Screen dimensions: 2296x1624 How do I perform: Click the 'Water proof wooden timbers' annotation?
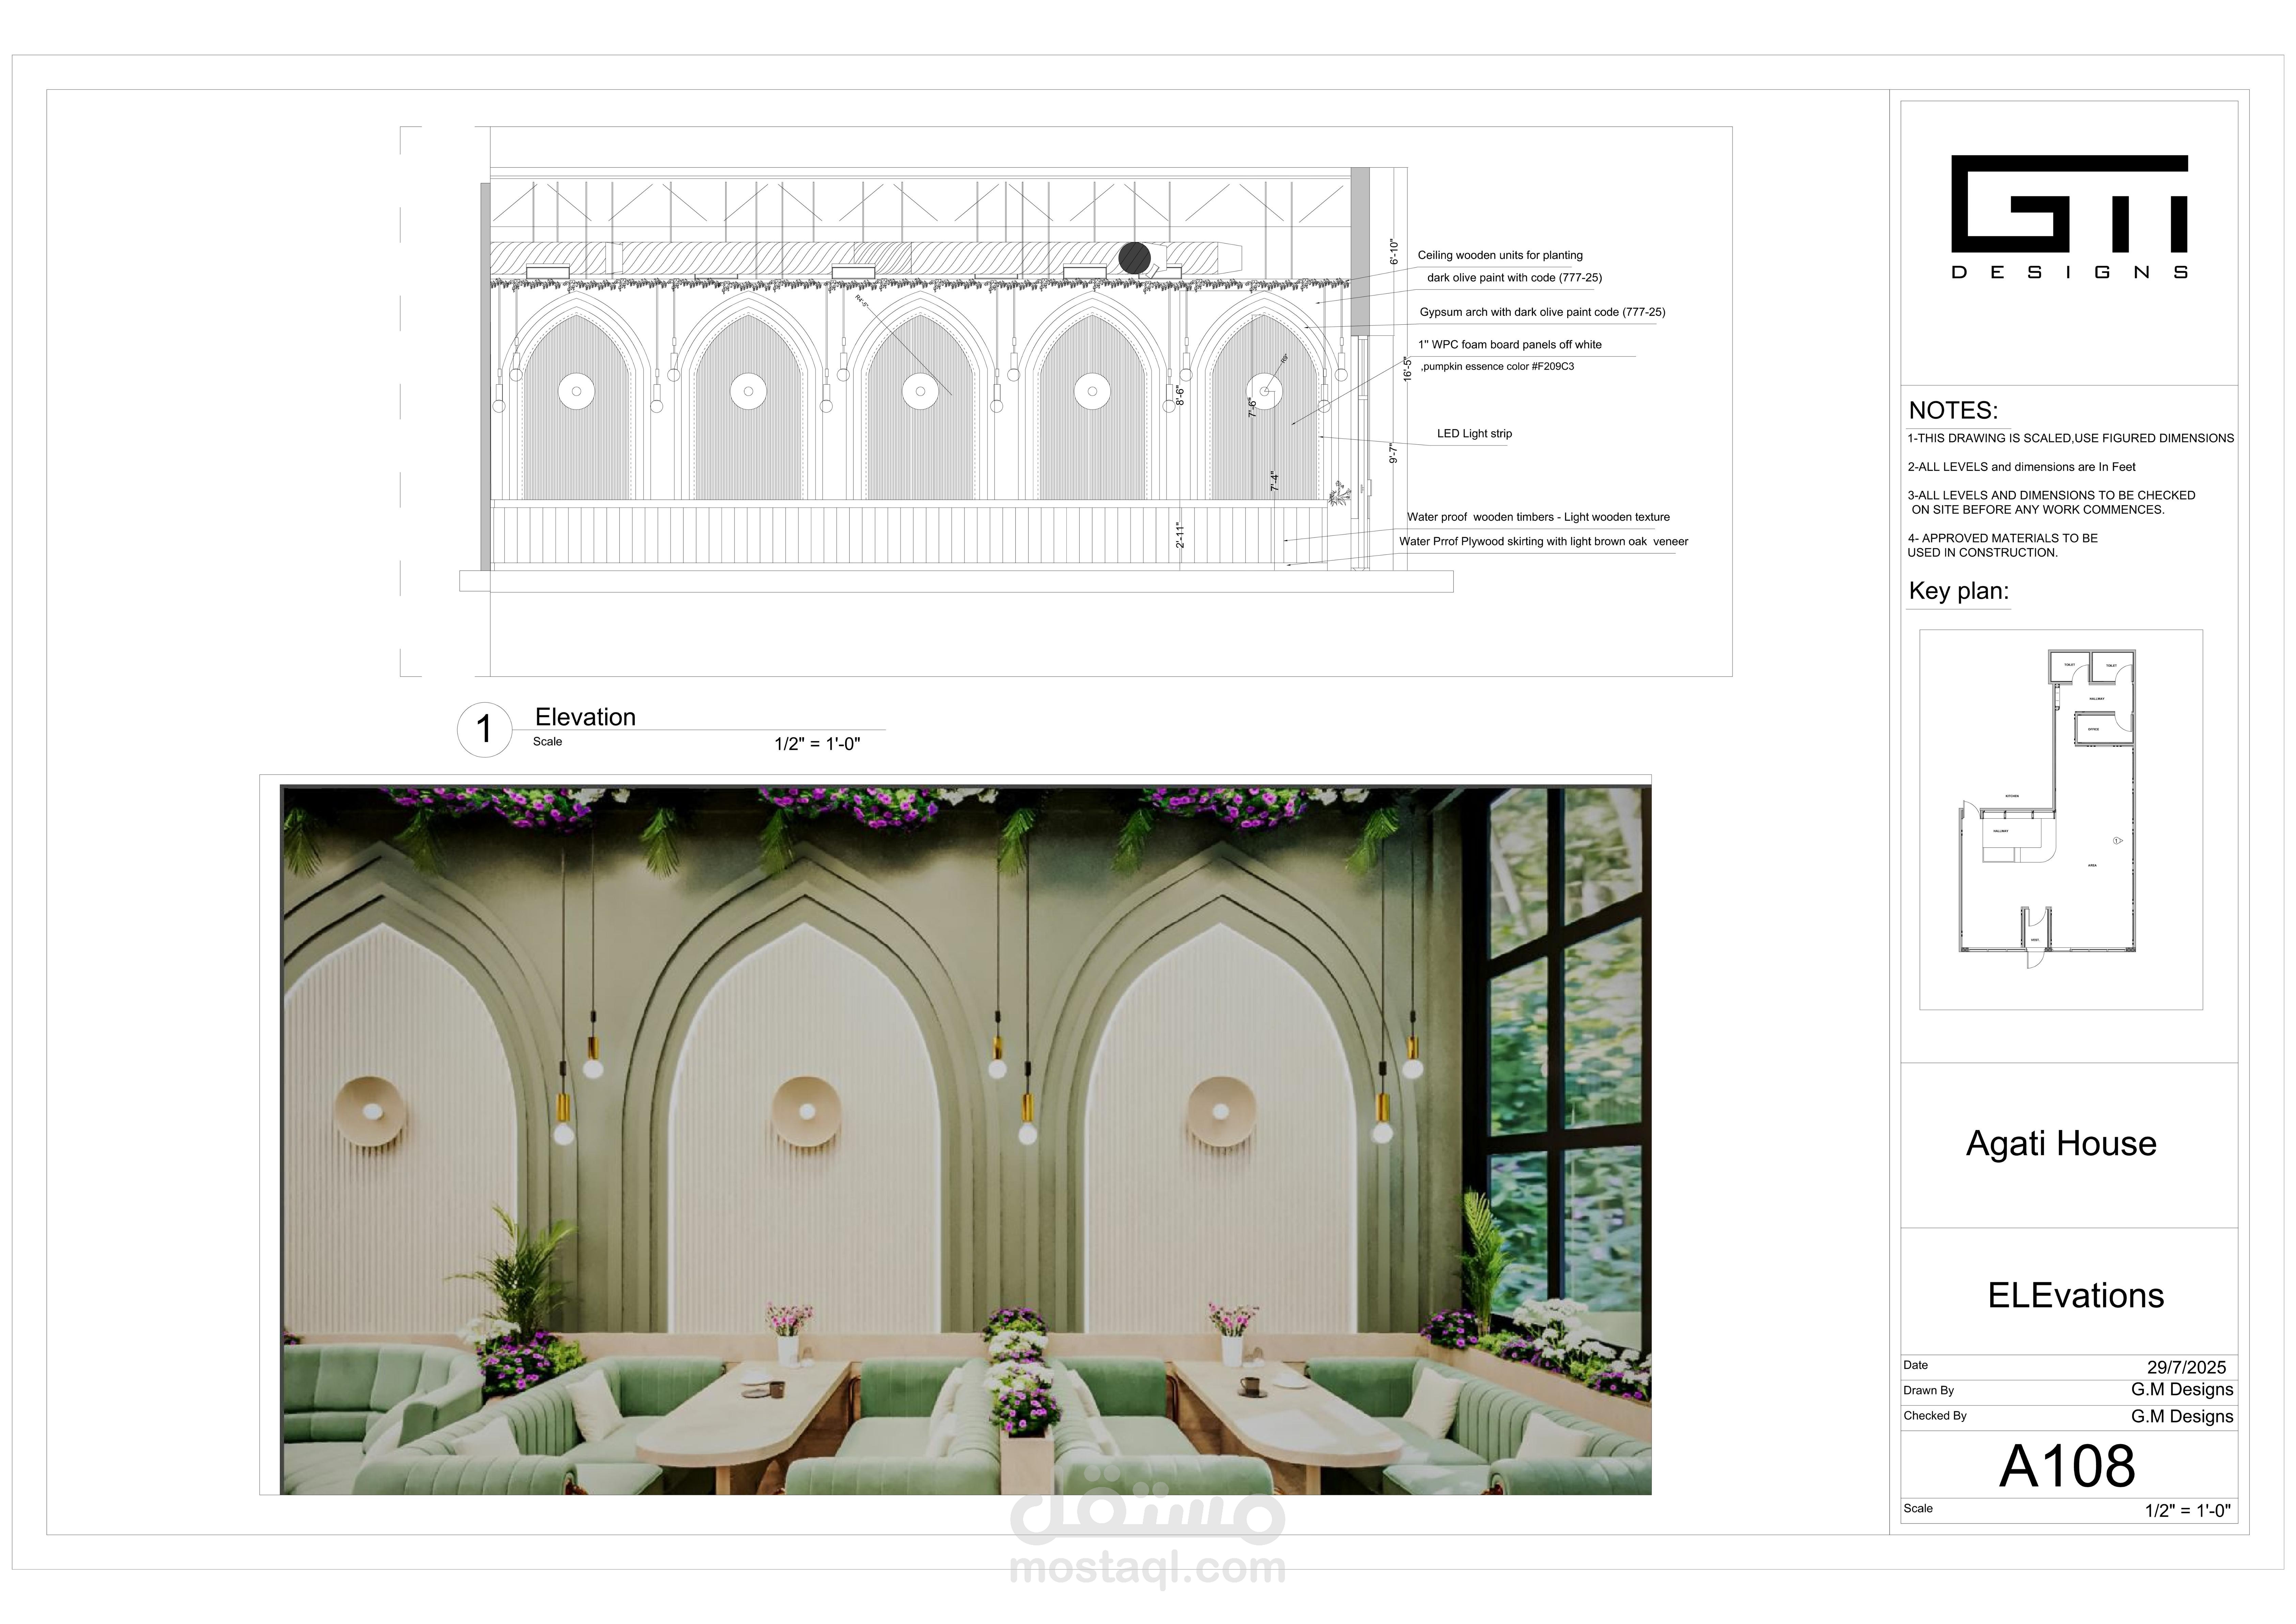[x=1538, y=517]
